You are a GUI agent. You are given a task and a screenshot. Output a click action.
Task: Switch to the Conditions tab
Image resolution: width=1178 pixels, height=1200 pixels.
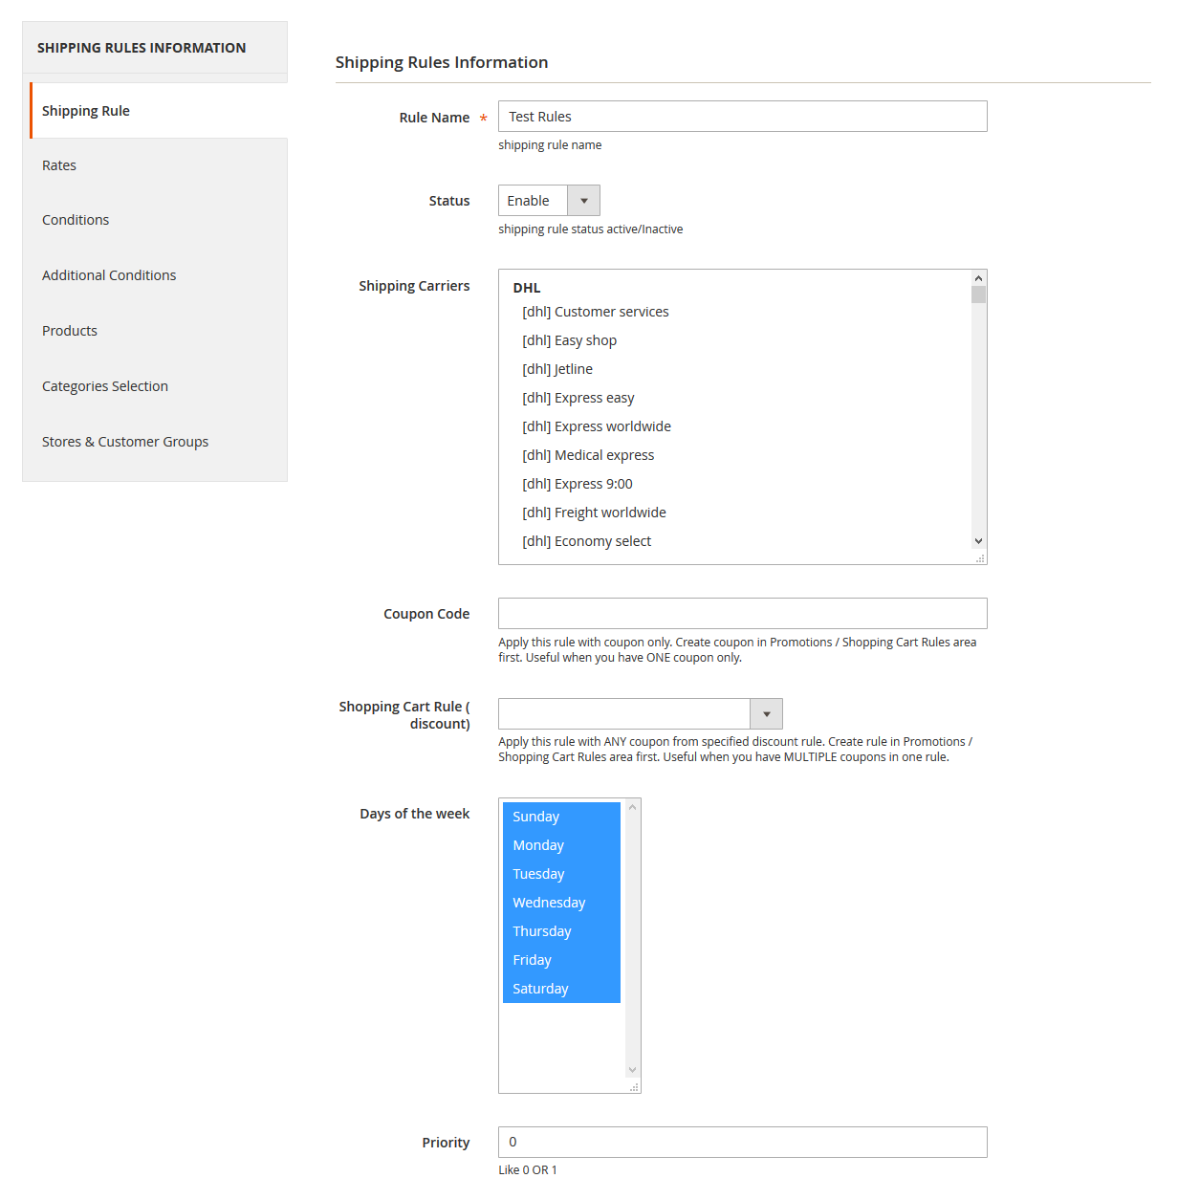coord(75,220)
